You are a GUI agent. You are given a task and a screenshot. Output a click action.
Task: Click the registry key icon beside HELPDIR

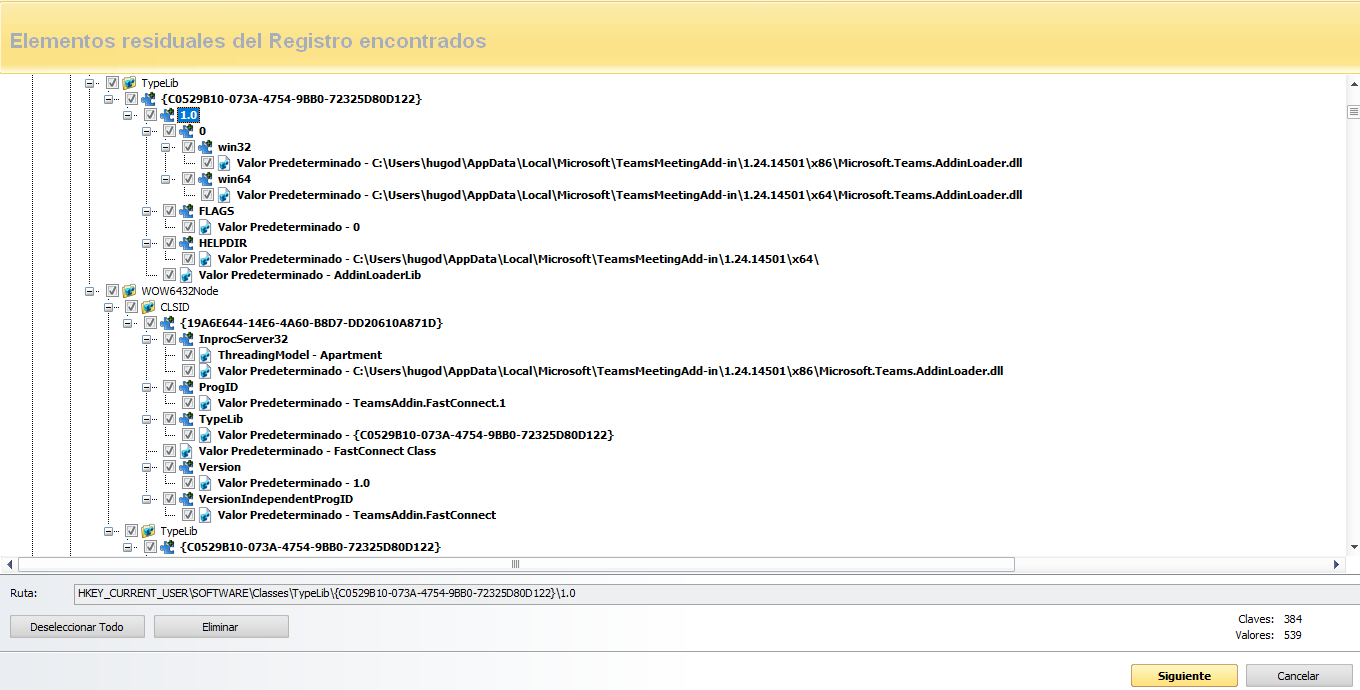click(186, 243)
